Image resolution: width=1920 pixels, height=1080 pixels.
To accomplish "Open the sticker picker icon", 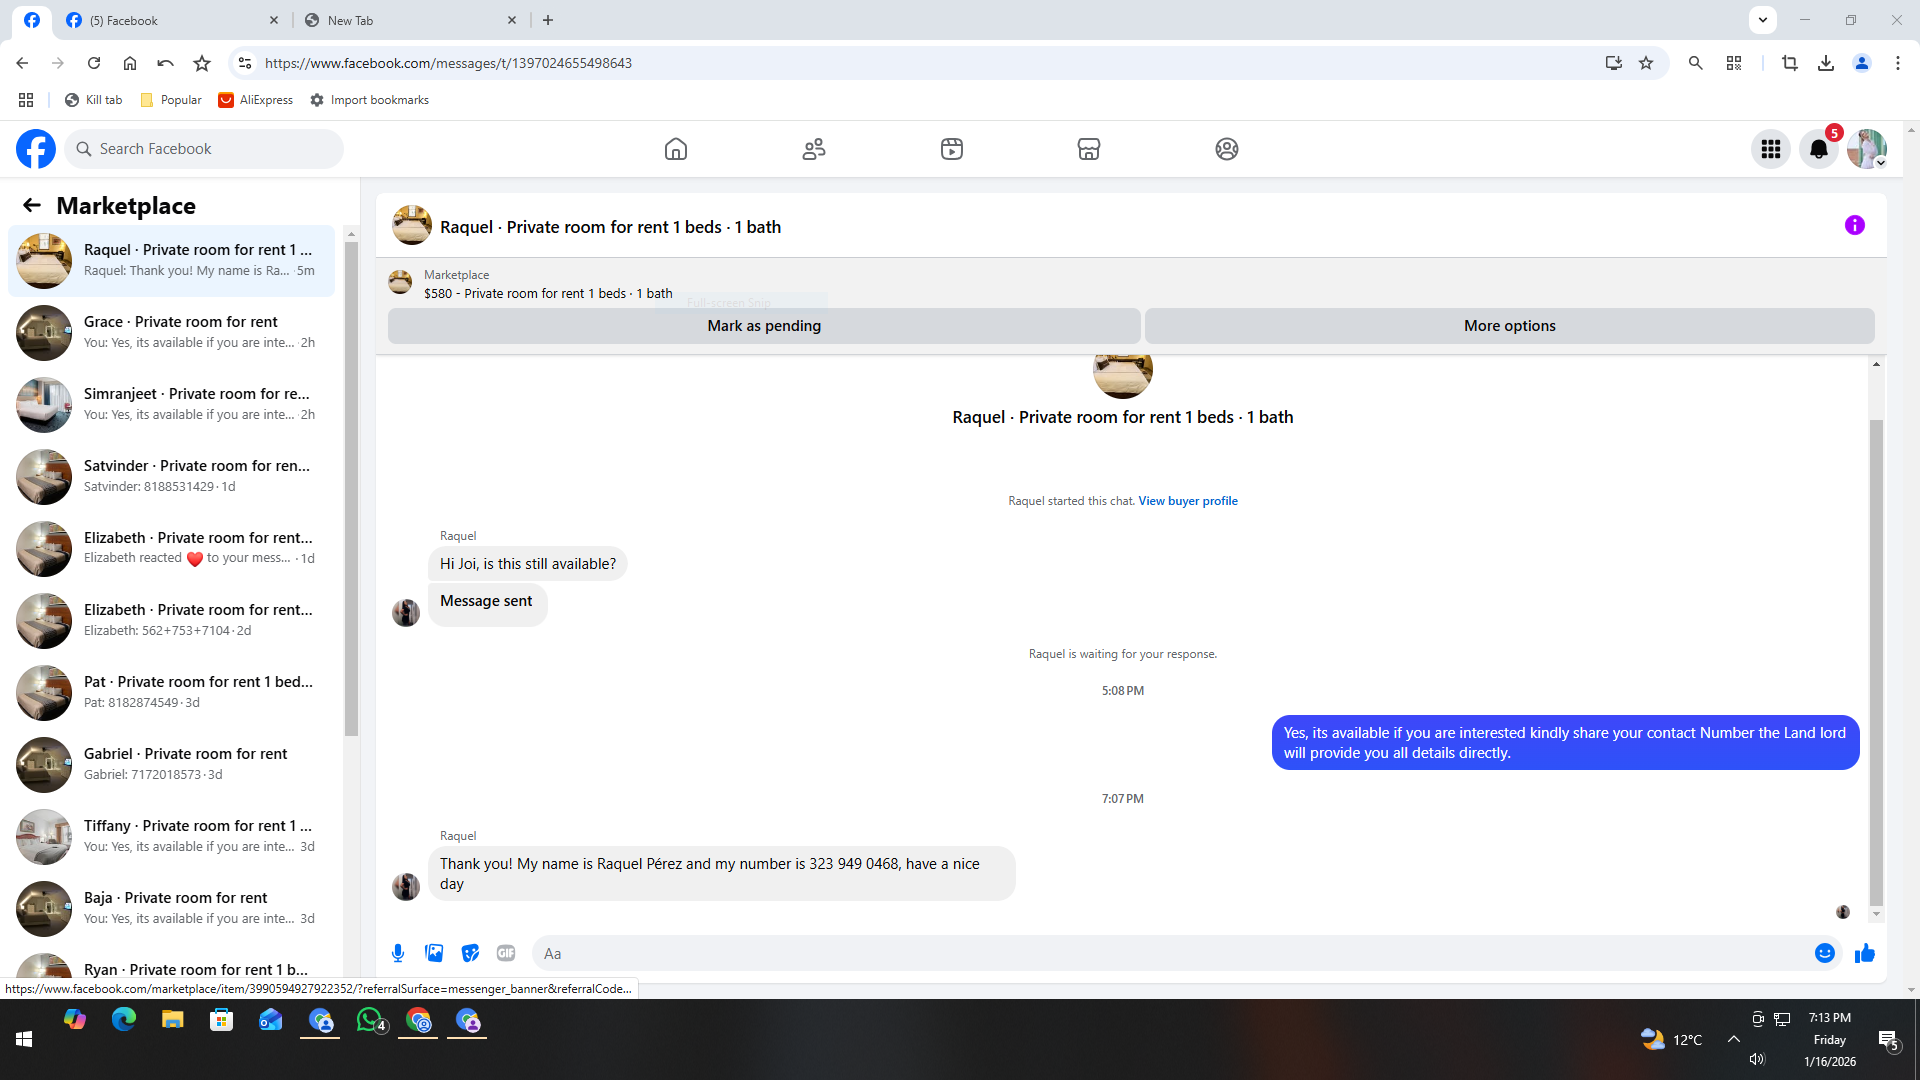I will pyautogui.click(x=470, y=953).
